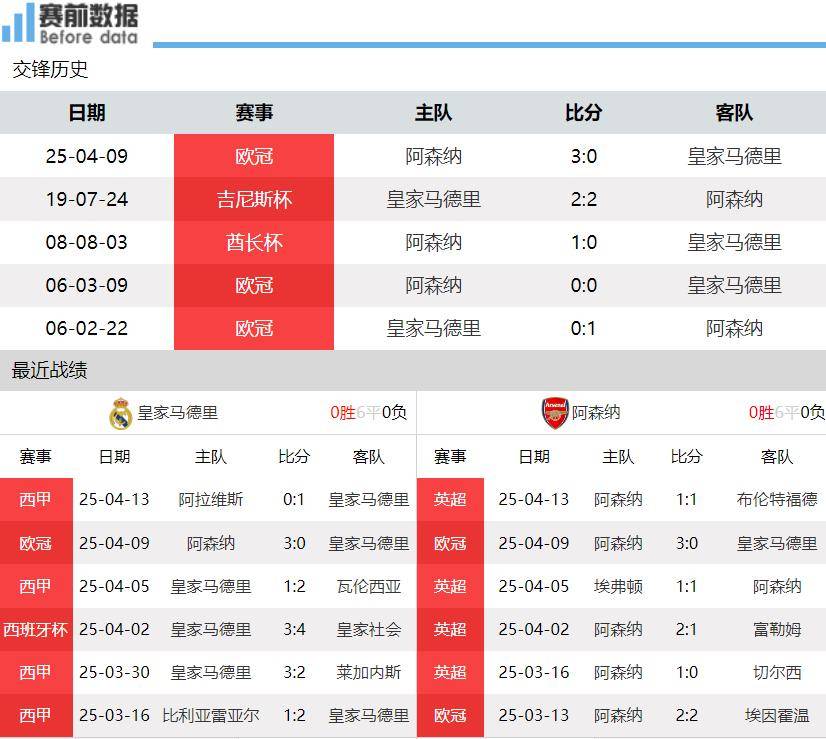Click 莱加内斯 opponent name
This screenshot has height=739, width=826.
tap(369, 673)
